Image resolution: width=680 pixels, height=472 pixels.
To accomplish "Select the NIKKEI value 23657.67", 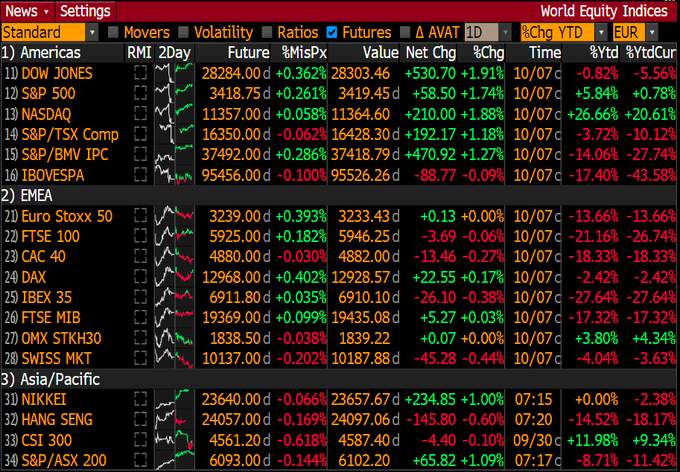I will [x=360, y=399].
